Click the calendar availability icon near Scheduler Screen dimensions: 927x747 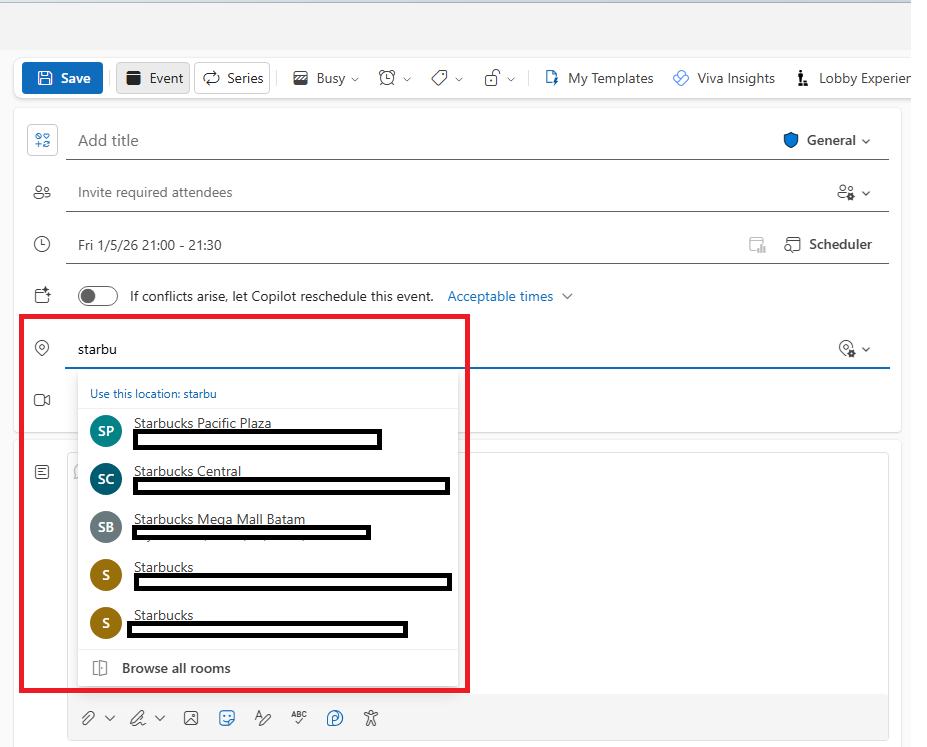[x=757, y=245]
